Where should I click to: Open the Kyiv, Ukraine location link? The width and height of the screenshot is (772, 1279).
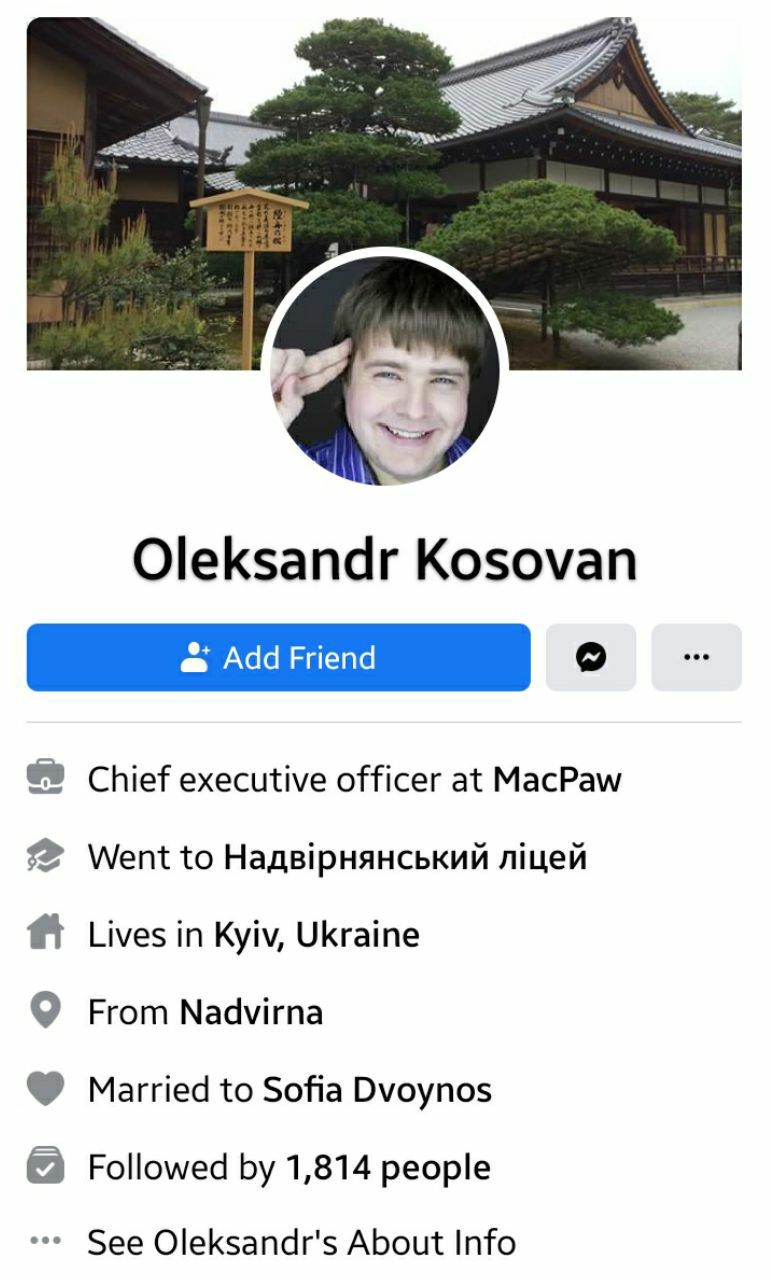tap(317, 935)
